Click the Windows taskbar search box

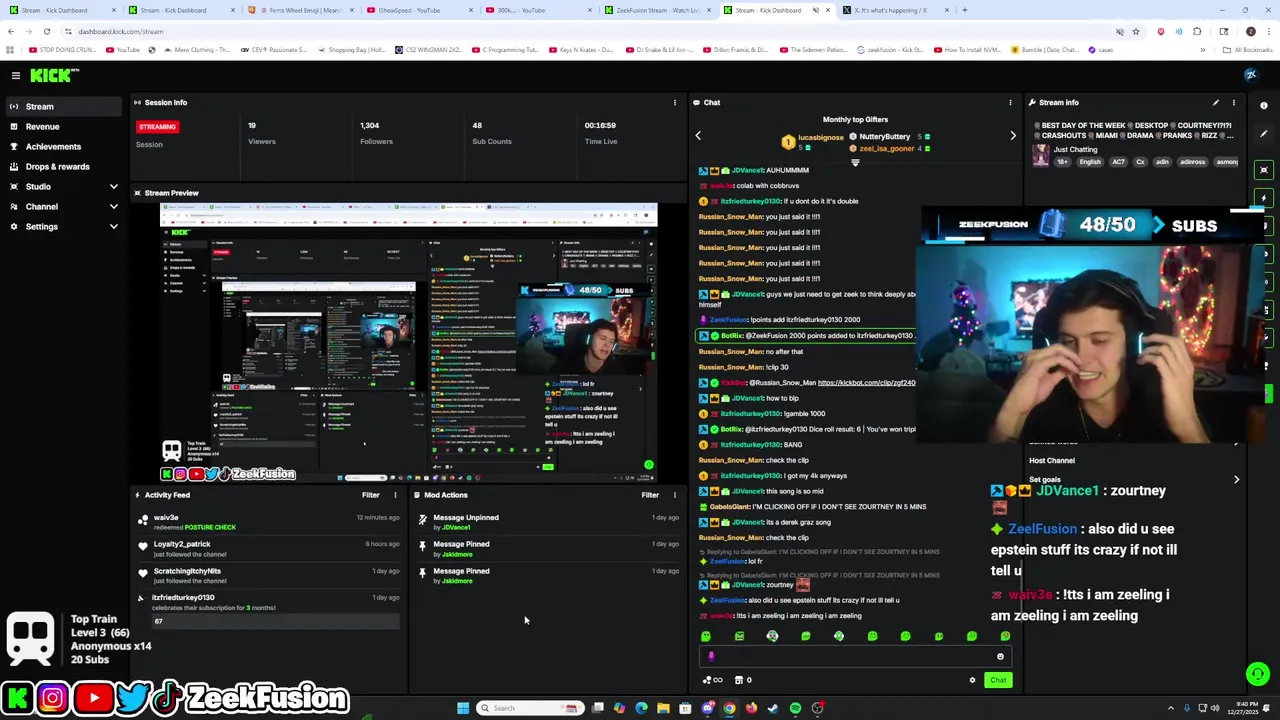530,708
